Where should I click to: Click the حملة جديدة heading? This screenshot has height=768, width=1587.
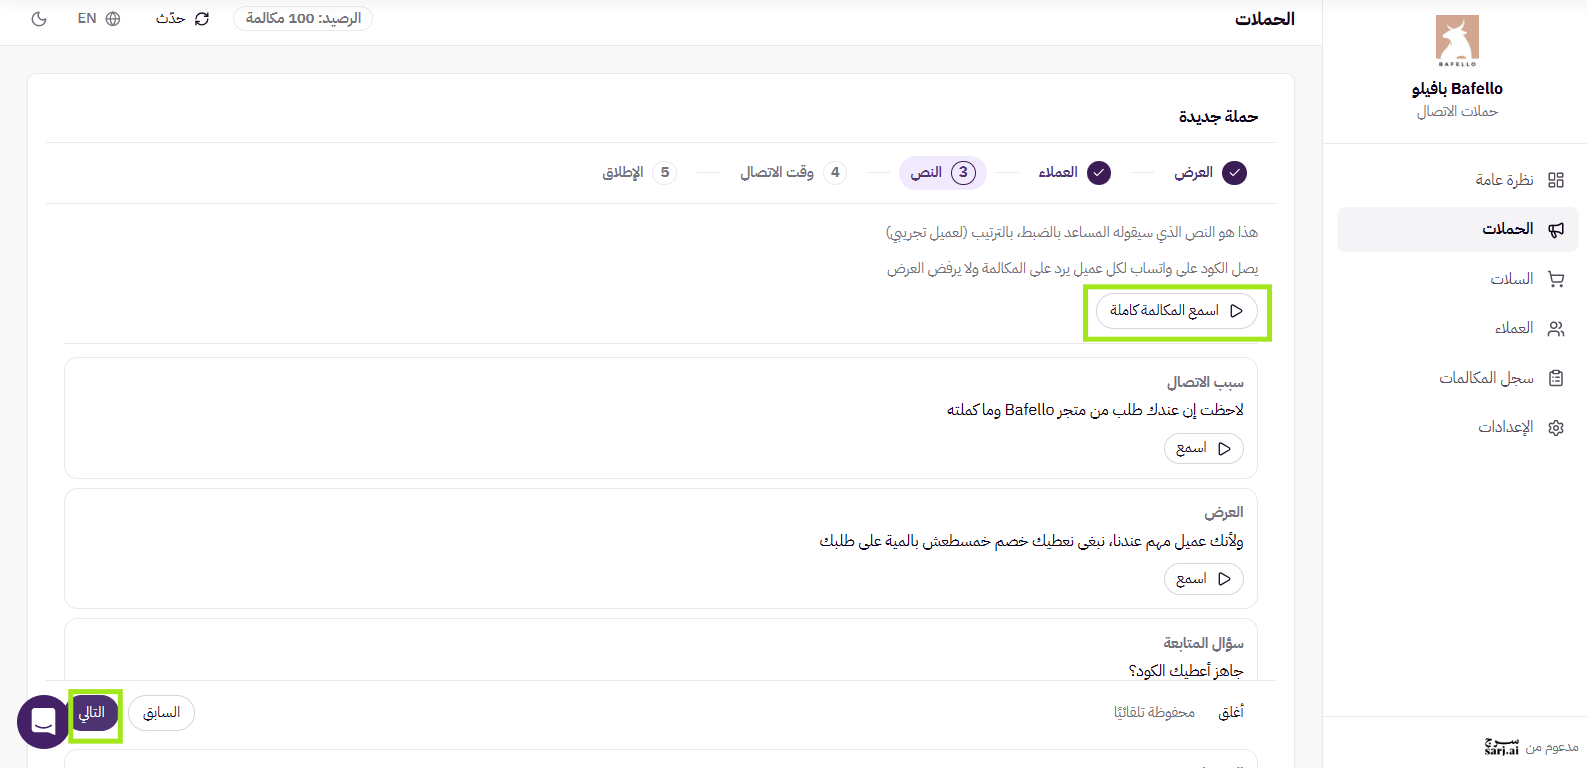(1218, 117)
